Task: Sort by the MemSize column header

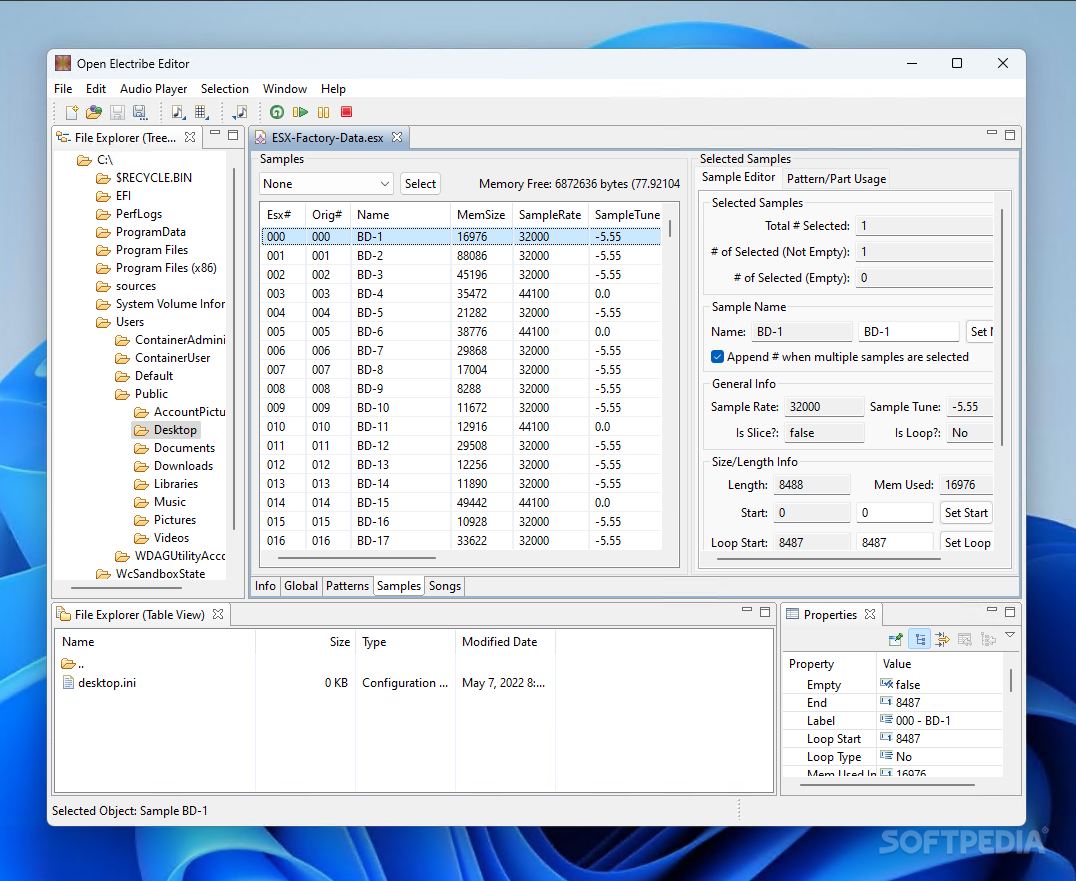Action: pyautogui.click(x=481, y=215)
